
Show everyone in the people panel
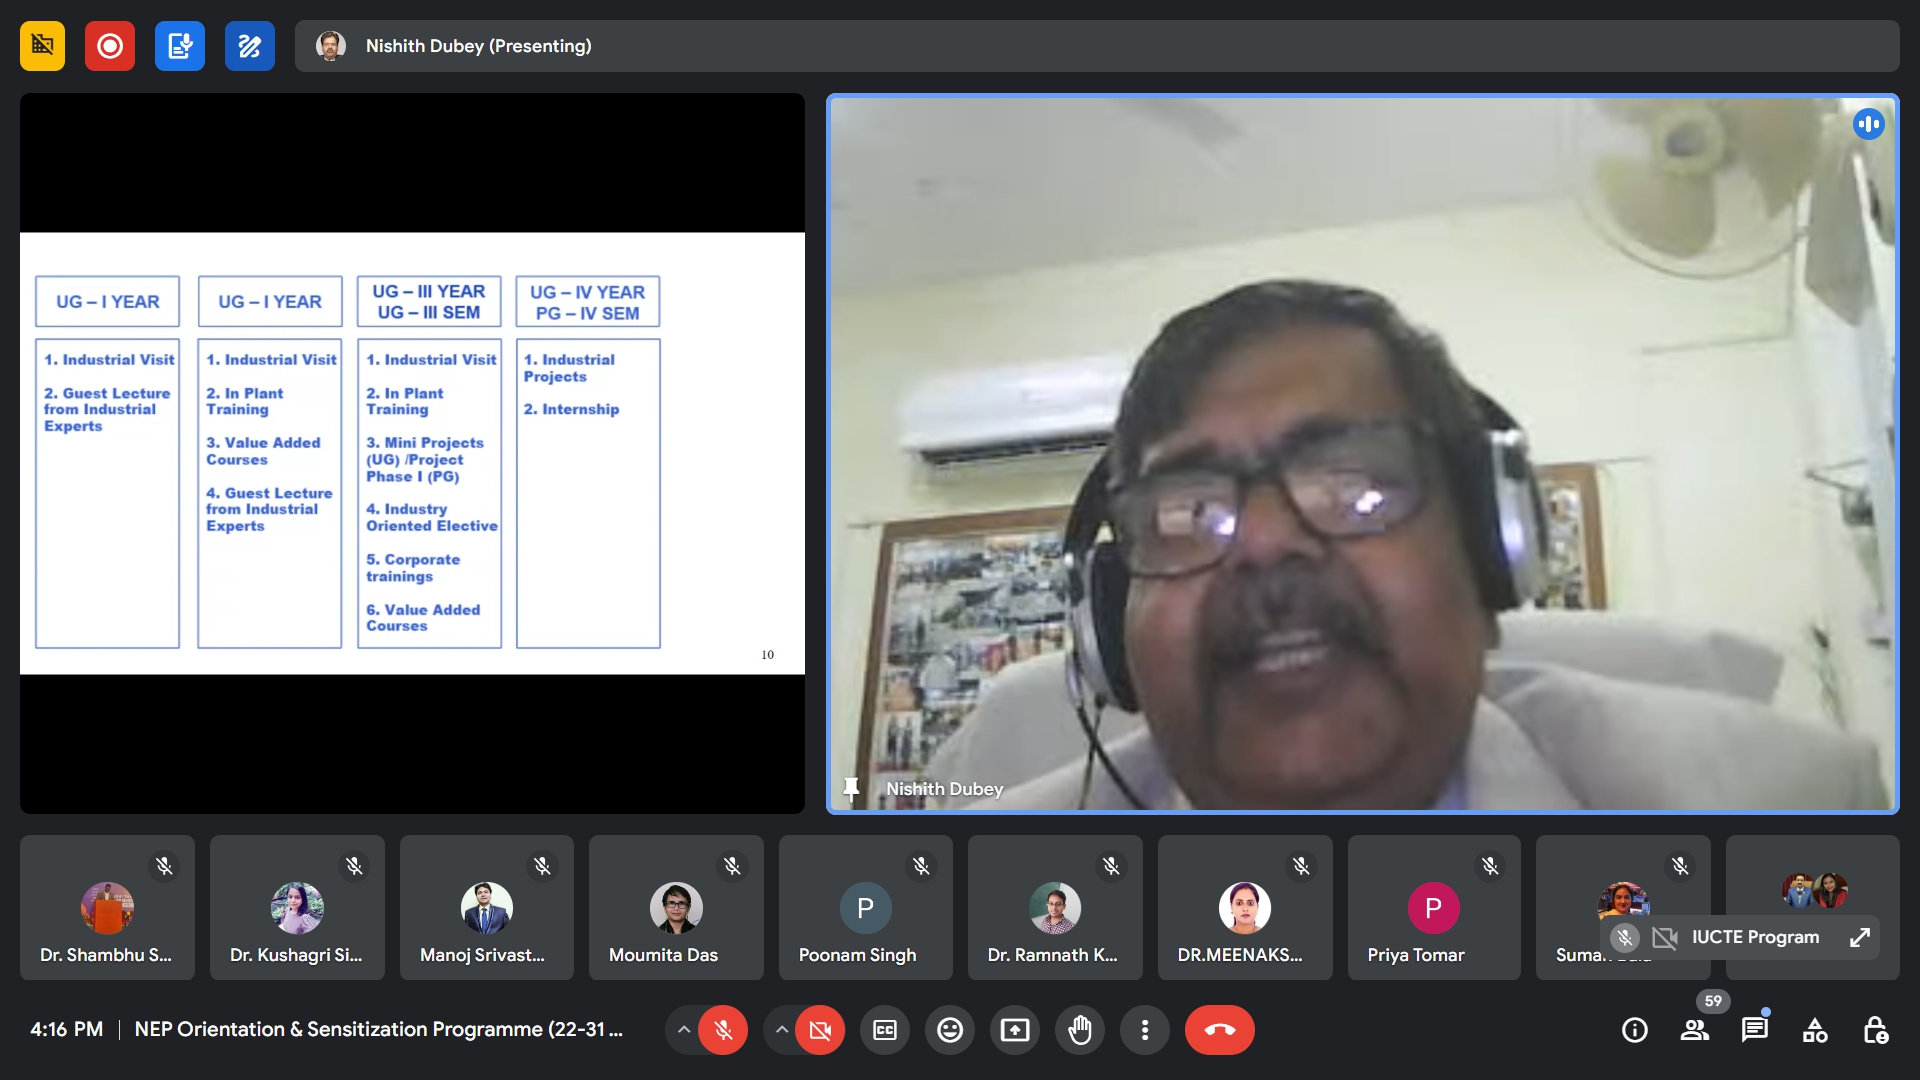click(x=1695, y=1030)
